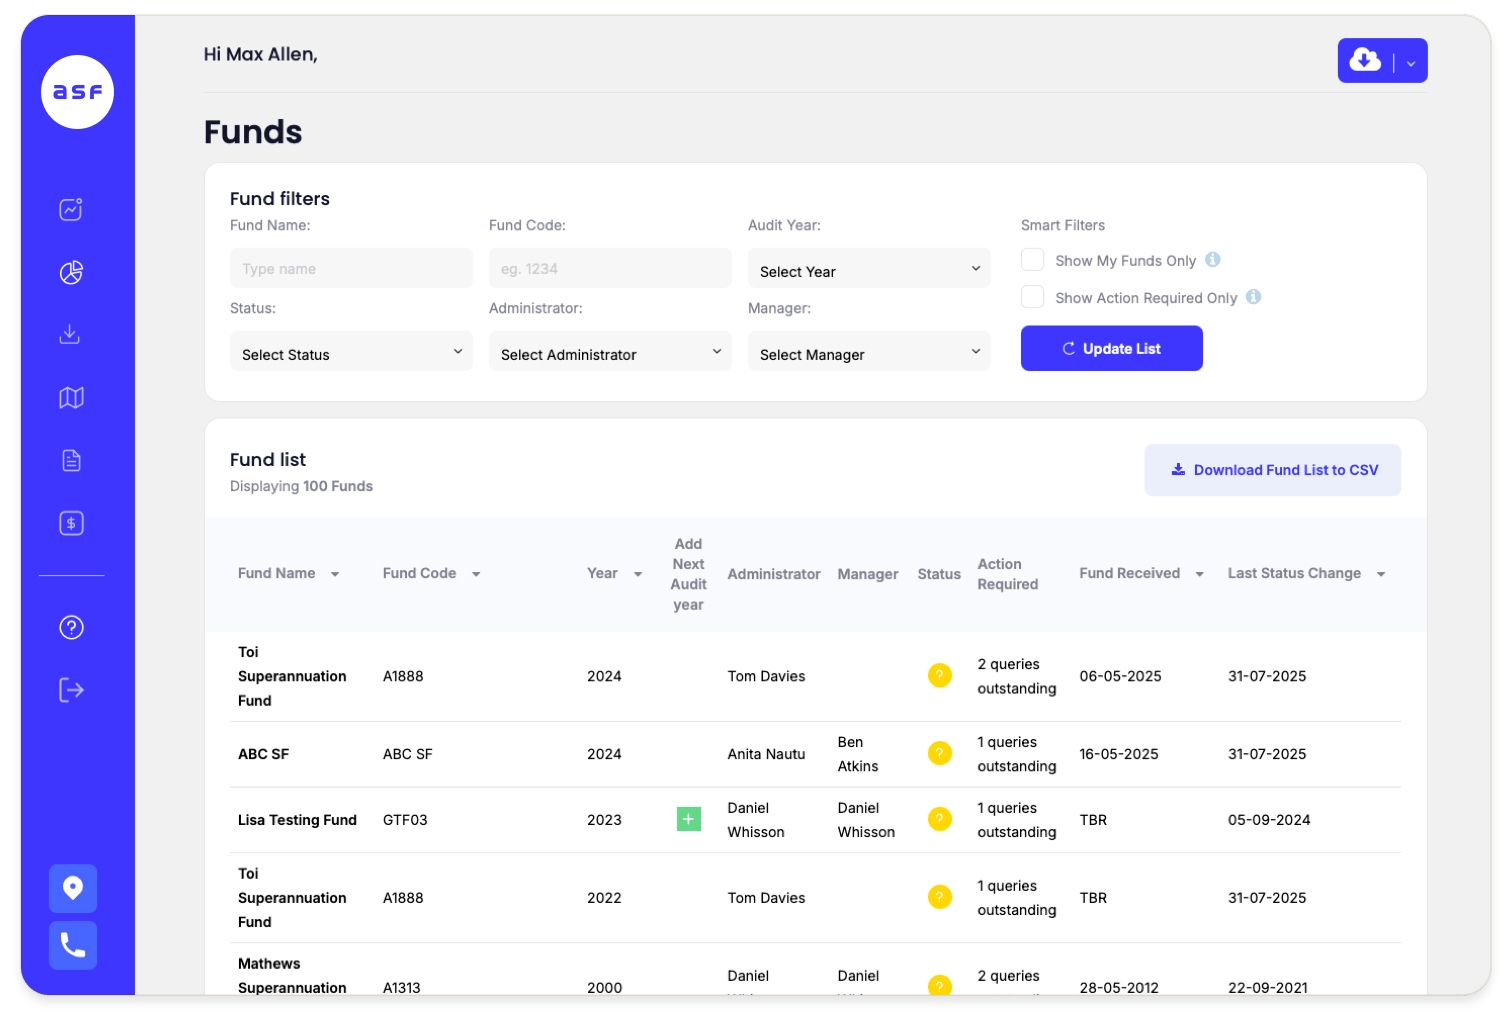The width and height of the screenshot is (1512, 1024).
Task: Toggle the green plus on Lisa Testing Fund row
Action: 688,819
